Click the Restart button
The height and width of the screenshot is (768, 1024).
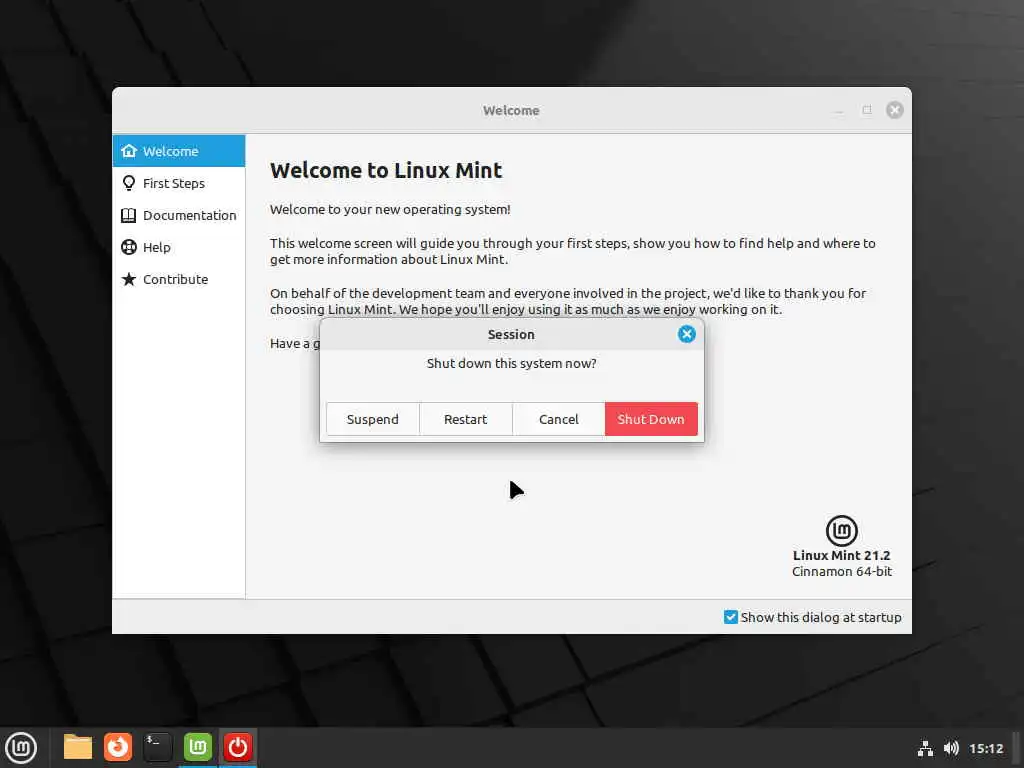click(466, 419)
